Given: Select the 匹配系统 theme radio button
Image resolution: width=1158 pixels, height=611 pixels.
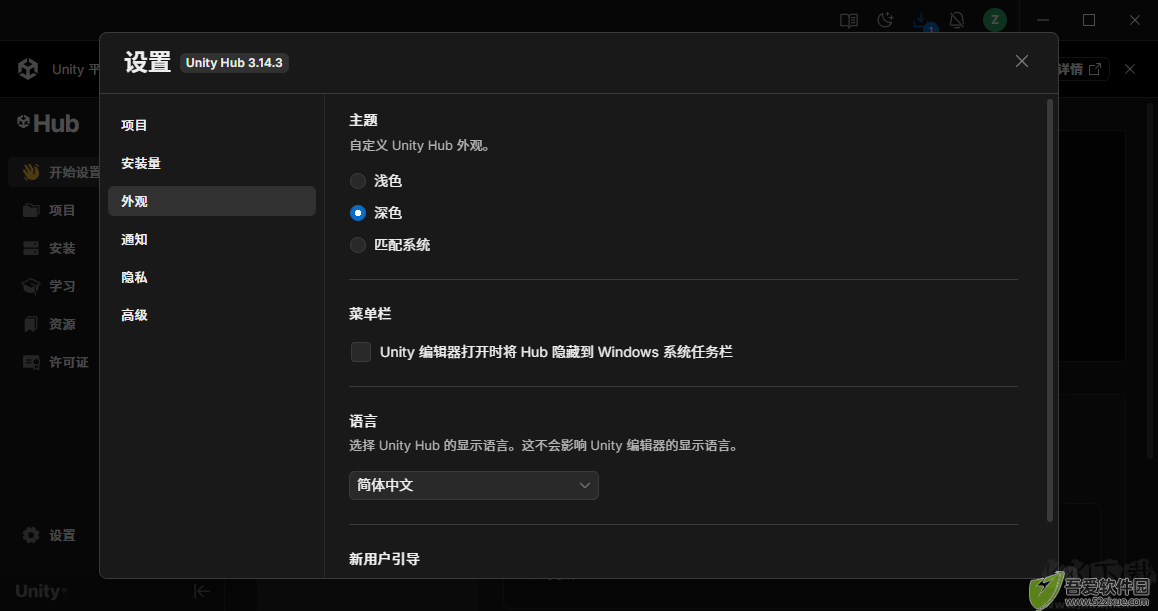Looking at the screenshot, I should point(358,245).
